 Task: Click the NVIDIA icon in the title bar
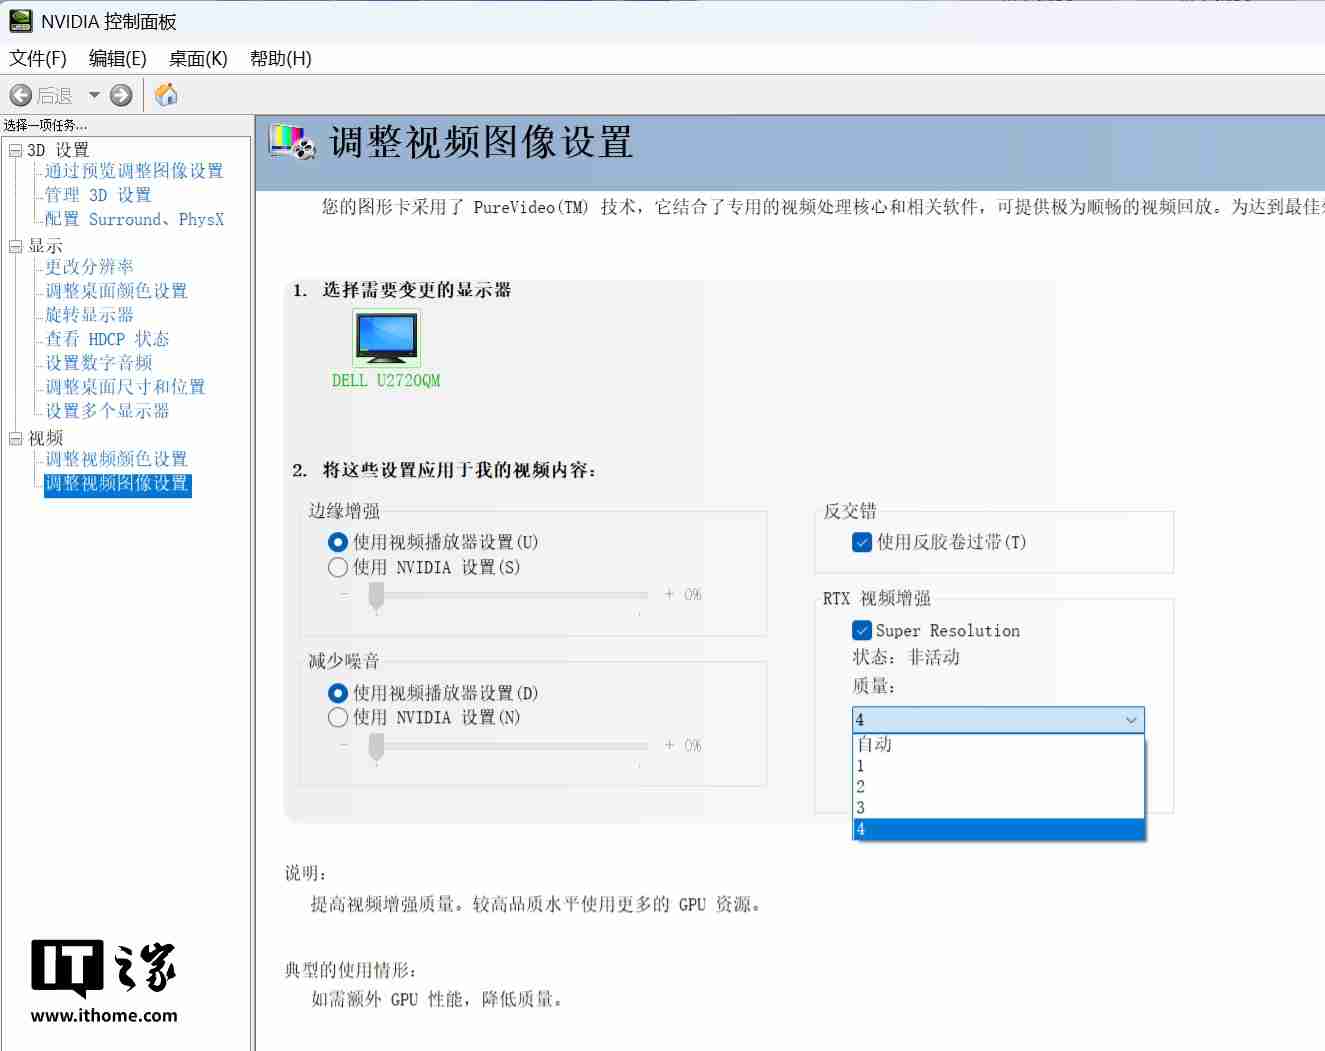[18, 19]
